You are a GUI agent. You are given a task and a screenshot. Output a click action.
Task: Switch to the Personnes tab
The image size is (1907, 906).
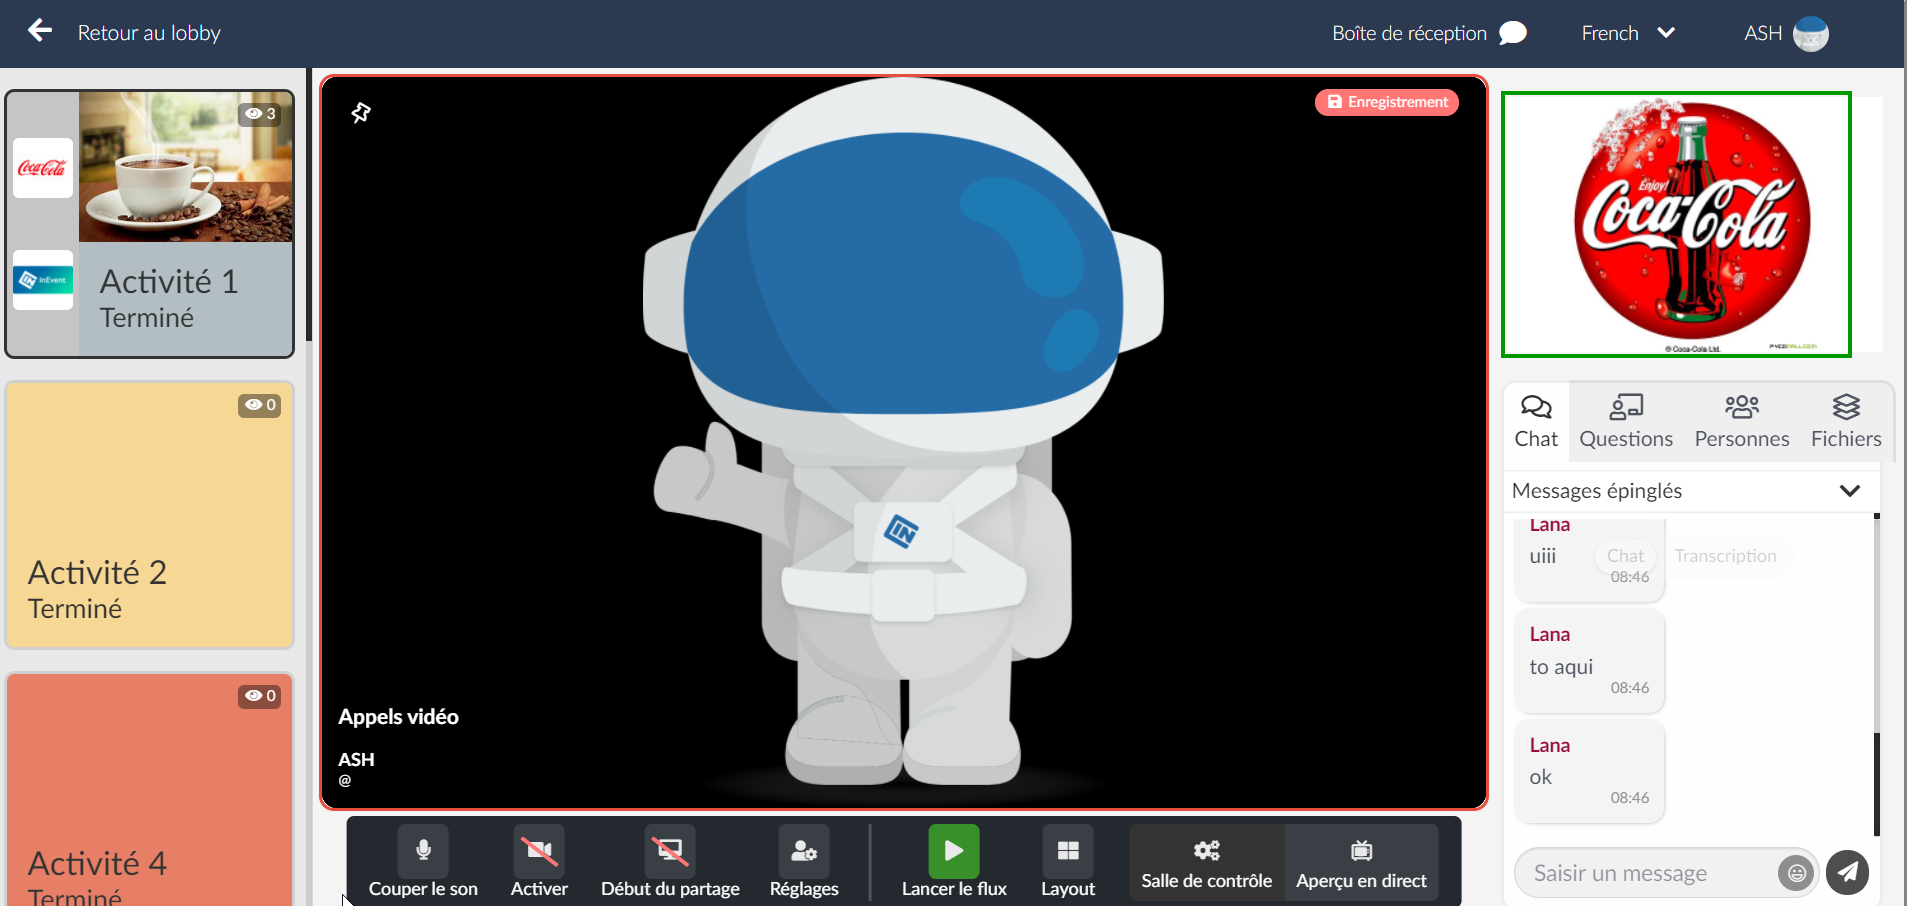click(x=1742, y=421)
